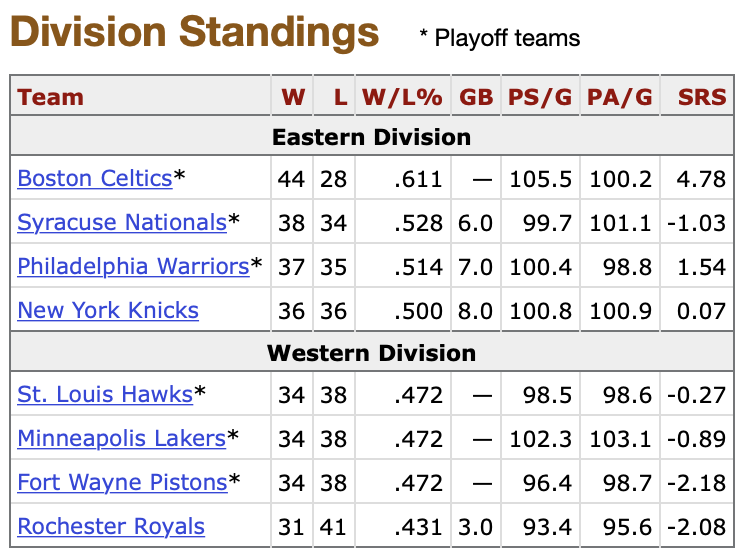Sort standings by the Team column header
Image resolution: width=742 pixels, height=554 pixels.
point(51,97)
